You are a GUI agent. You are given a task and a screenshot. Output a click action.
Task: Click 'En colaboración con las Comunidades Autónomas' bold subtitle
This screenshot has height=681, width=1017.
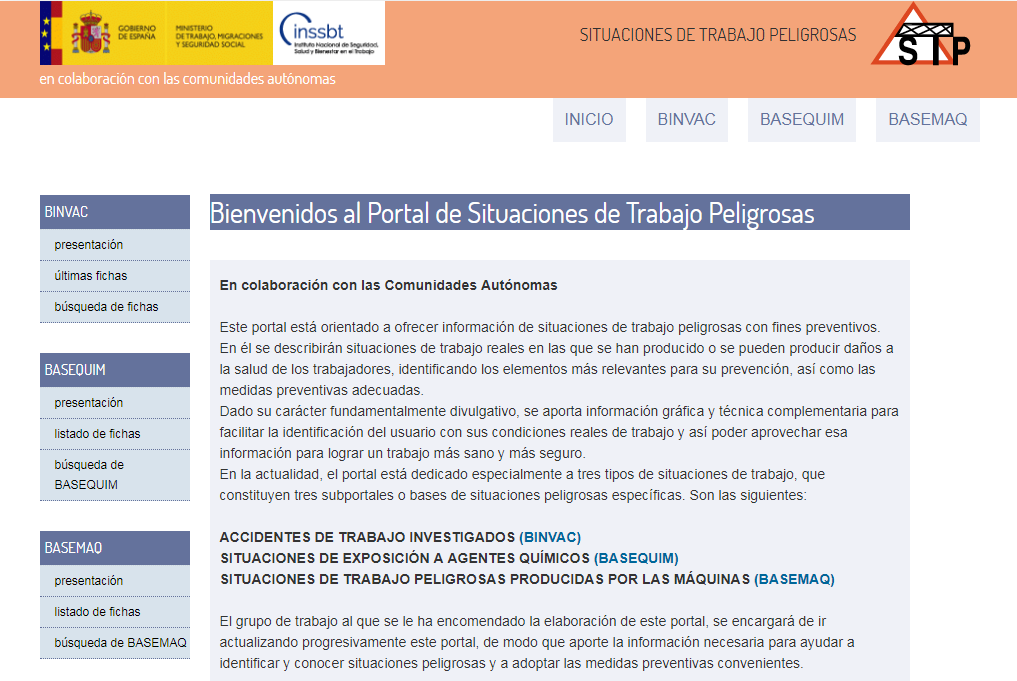[389, 285]
